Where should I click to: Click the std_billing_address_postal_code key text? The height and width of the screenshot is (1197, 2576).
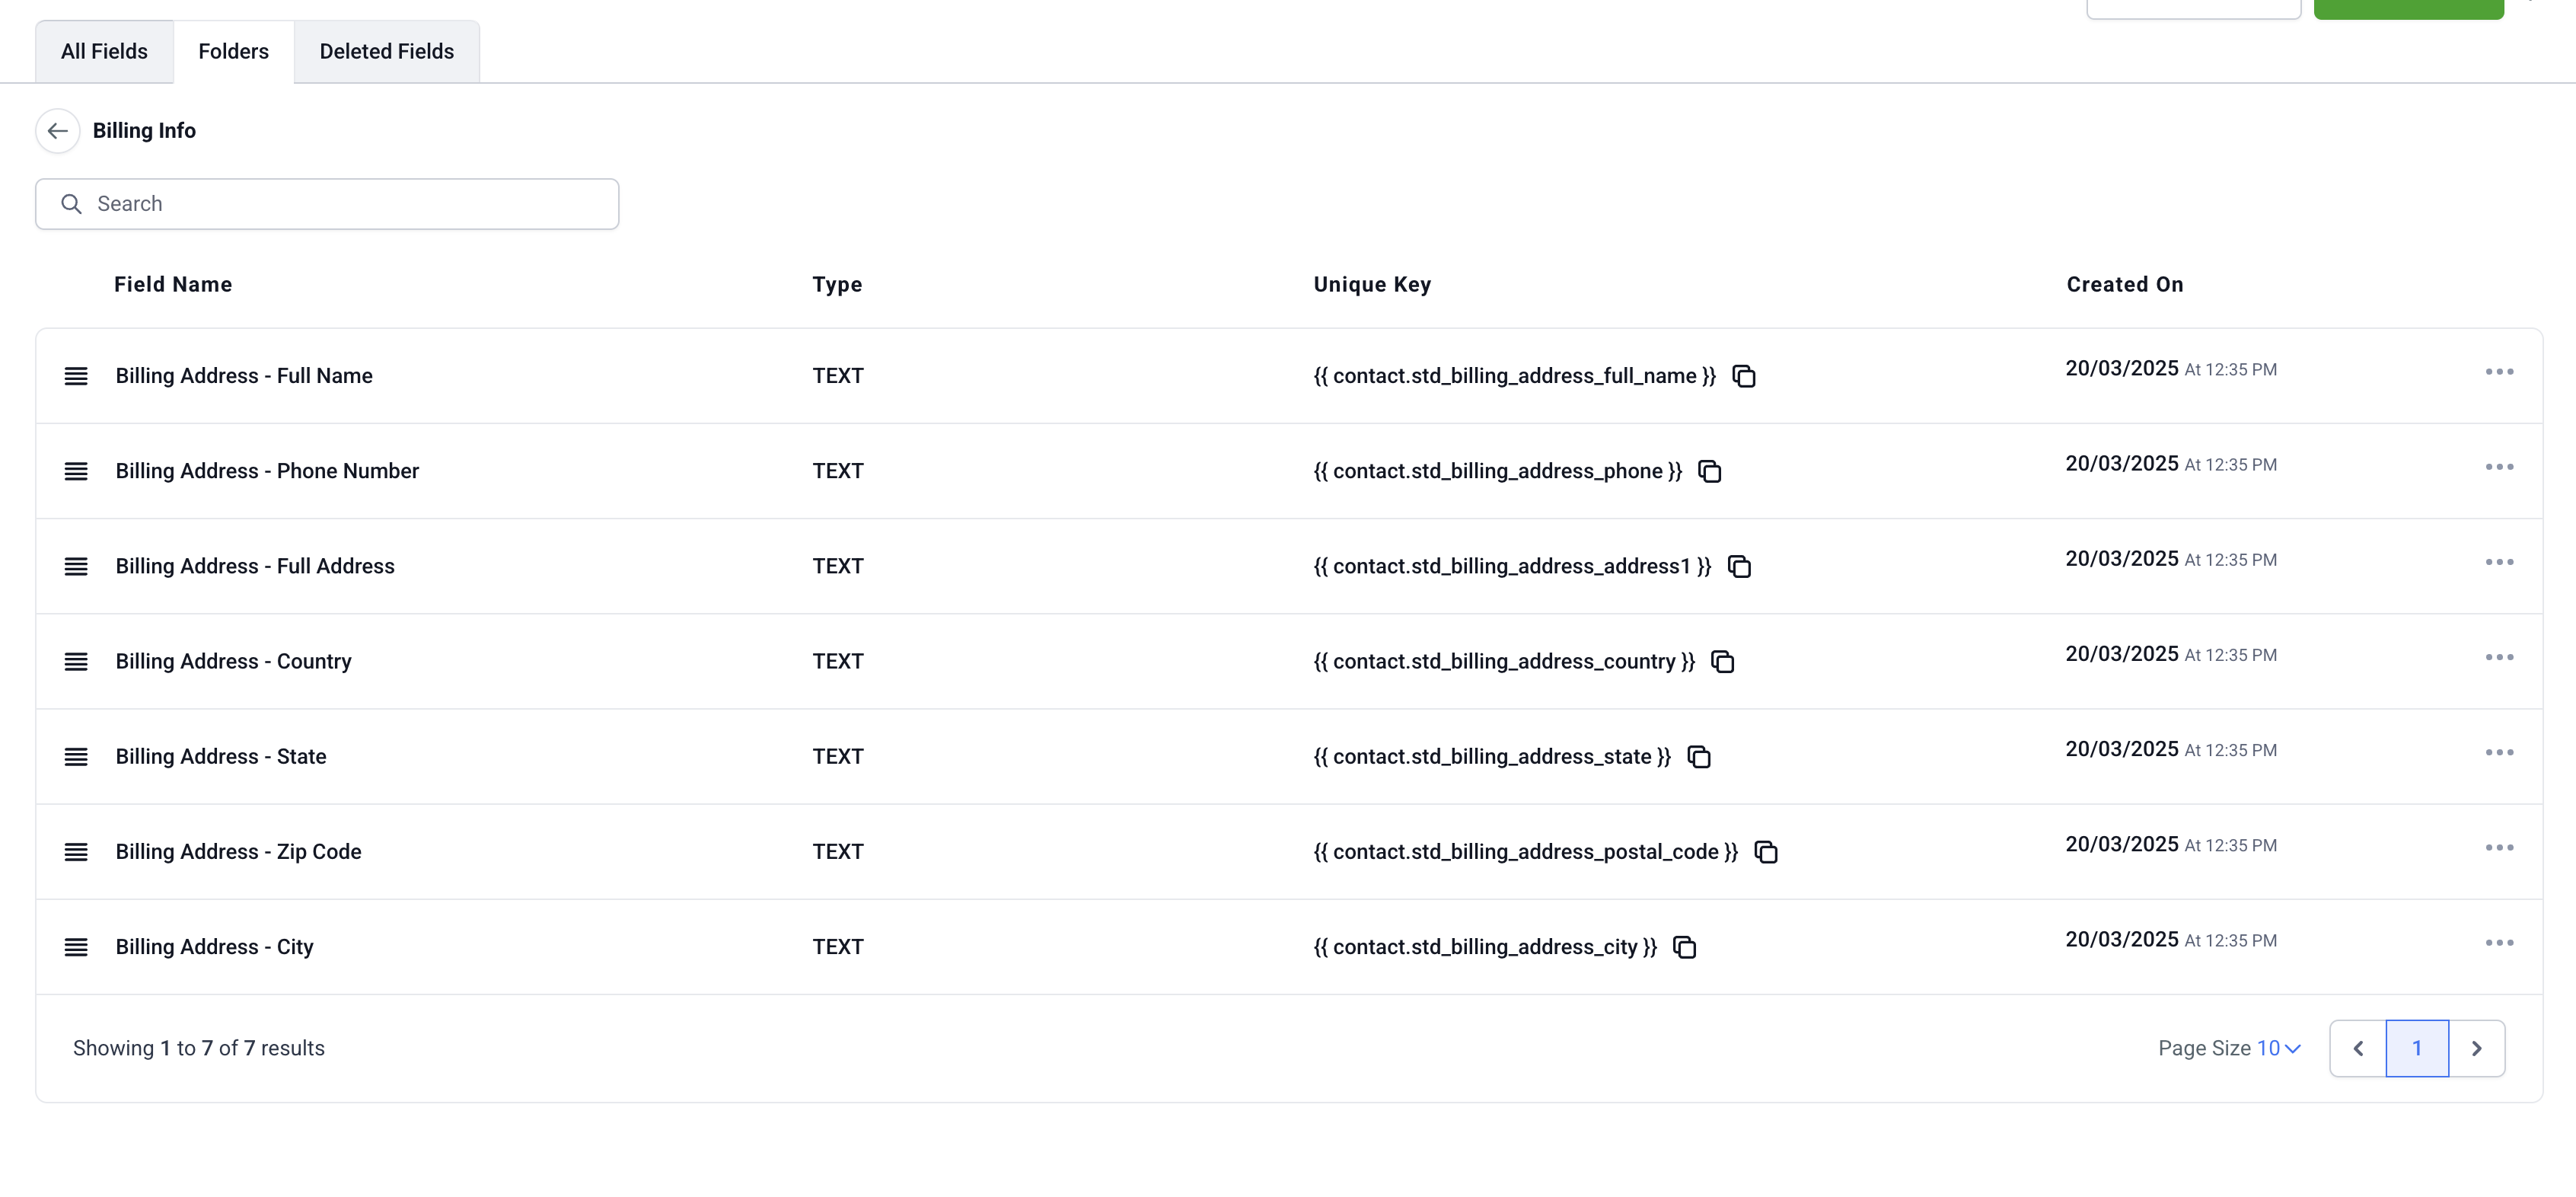(x=1525, y=851)
